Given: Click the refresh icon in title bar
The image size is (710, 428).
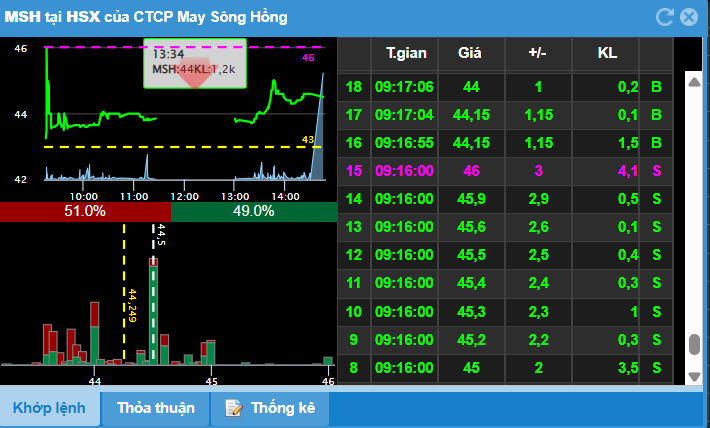Looking at the screenshot, I should (x=664, y=17).
